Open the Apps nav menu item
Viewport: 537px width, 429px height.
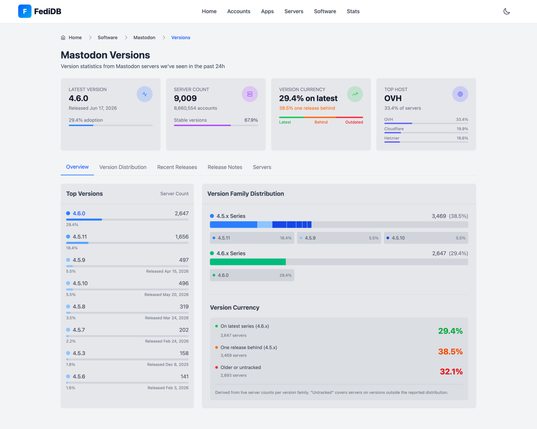267,11
